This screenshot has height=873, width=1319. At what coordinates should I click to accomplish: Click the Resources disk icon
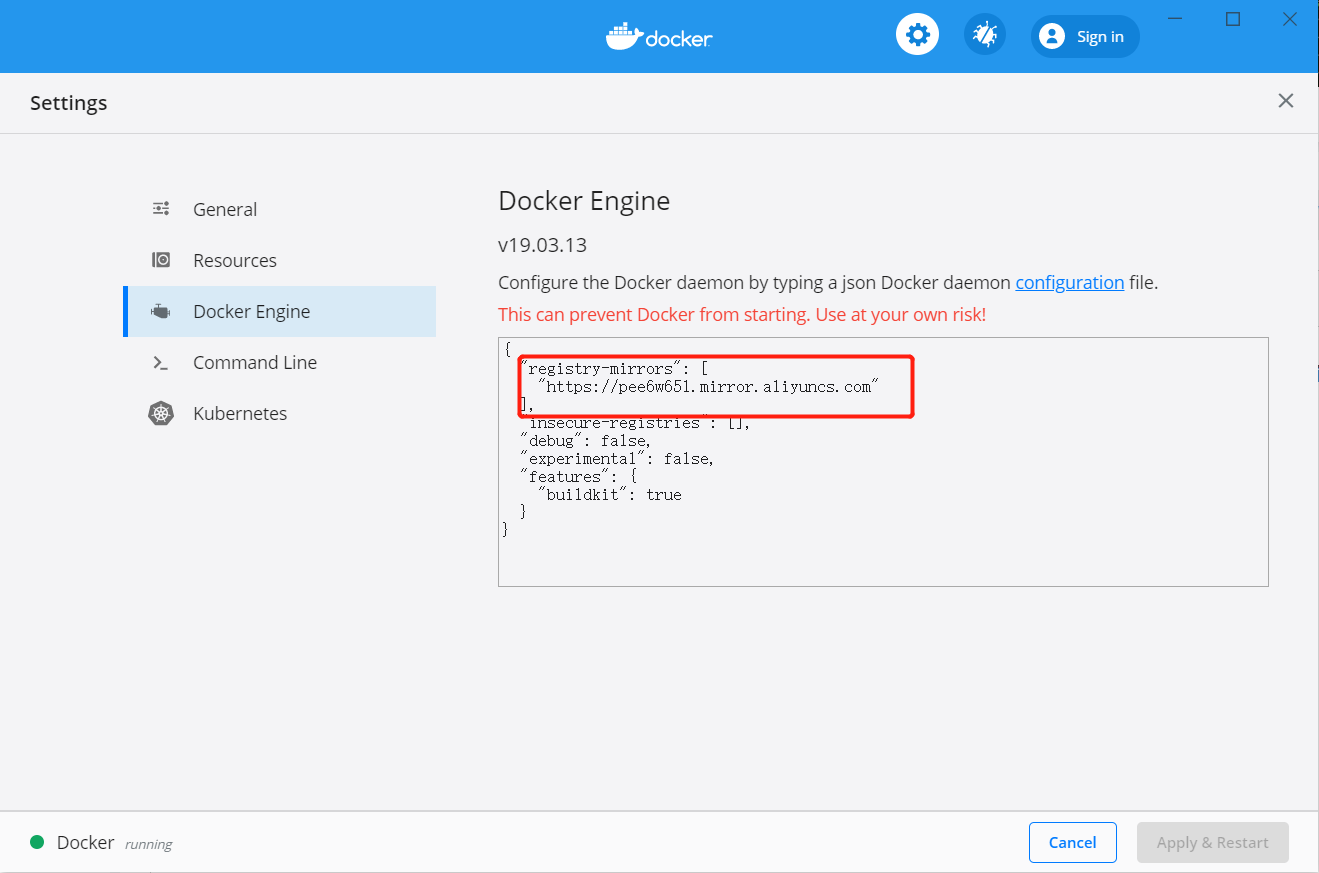coord(161,260)
